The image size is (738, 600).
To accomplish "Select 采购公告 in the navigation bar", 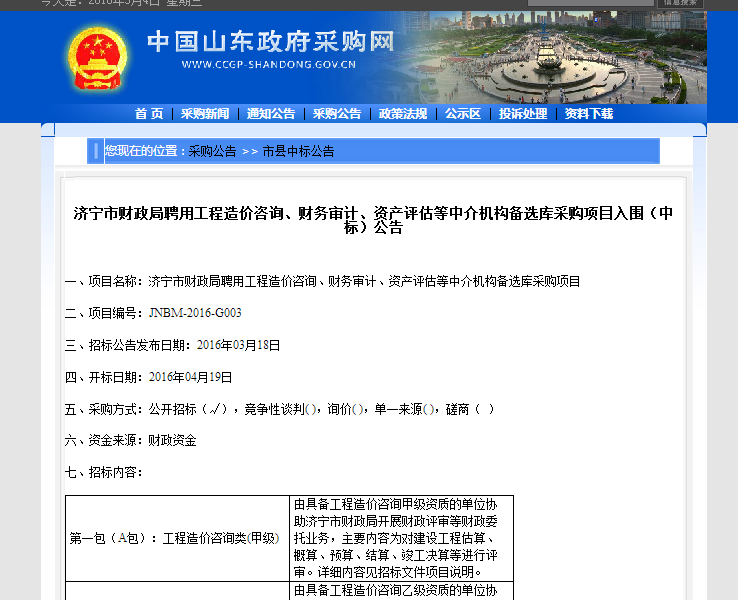I will [337, 114].
